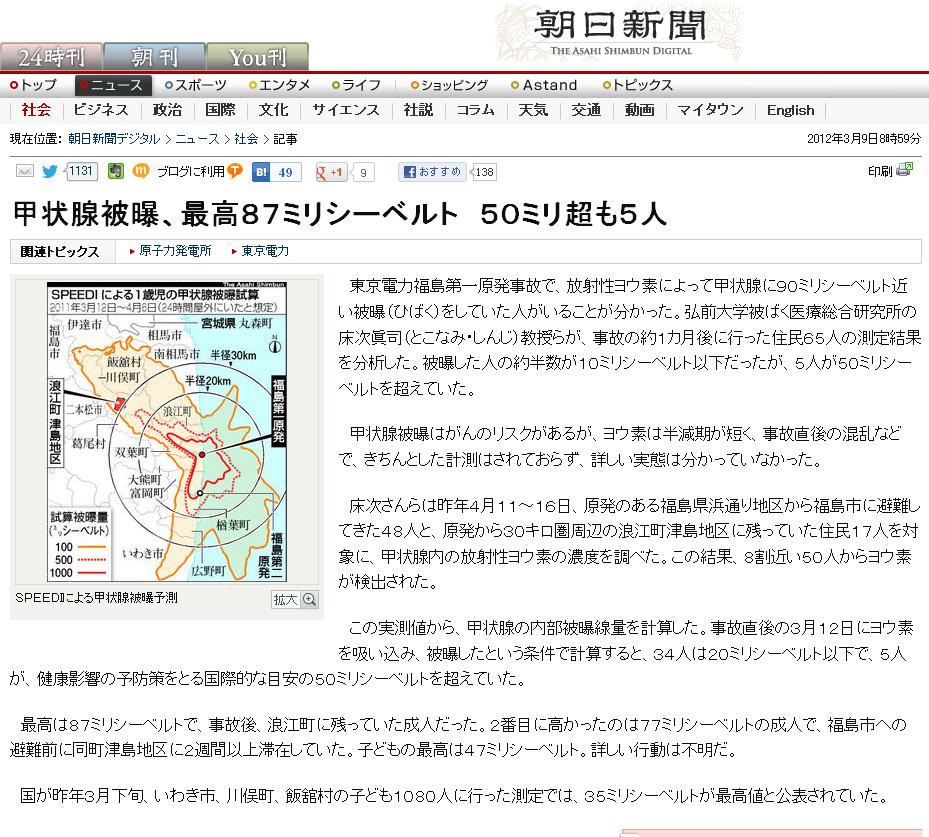Image resolution: width=929 pixels, height=837 pixels.
Task: Open トピックス in the main navigation
Action: point(638,85)
